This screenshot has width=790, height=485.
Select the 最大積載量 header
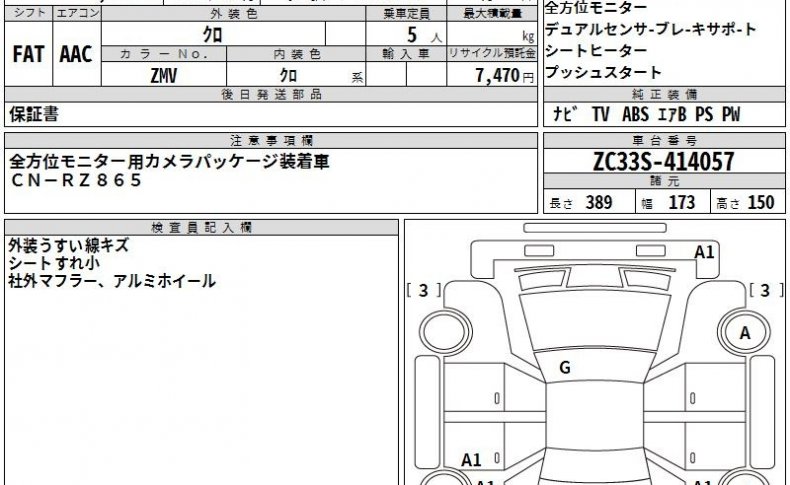coord(492,14)
